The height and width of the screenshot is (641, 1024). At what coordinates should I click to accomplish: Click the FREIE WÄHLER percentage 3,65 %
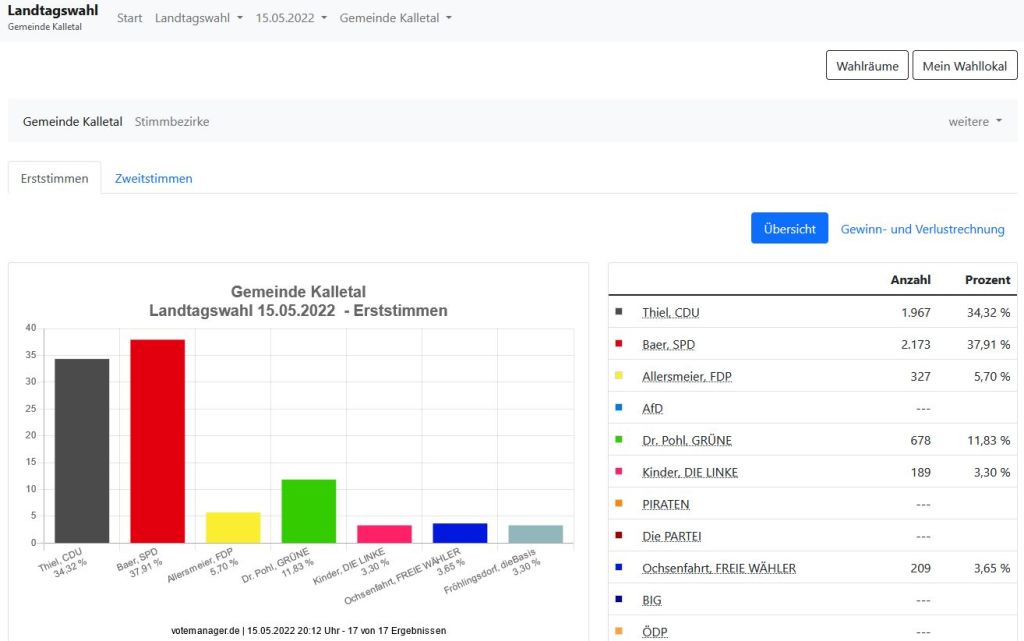click(992, 569)
